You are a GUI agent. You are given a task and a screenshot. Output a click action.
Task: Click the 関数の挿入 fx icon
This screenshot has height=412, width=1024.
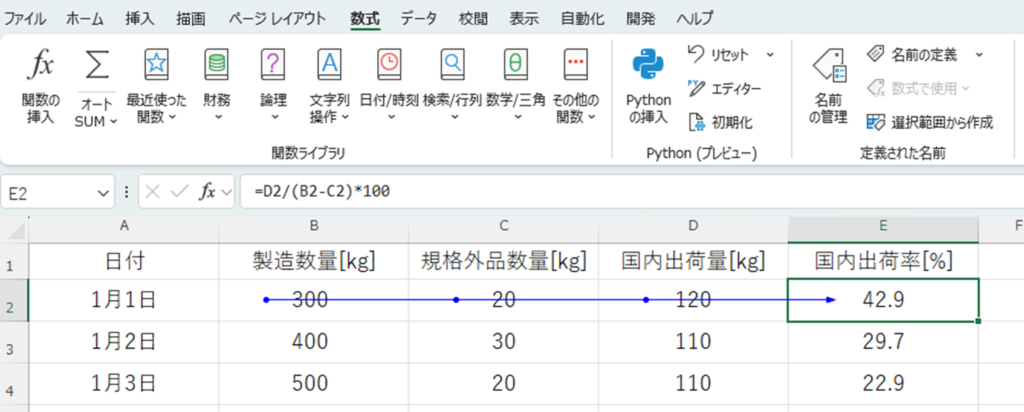[41, 66]
